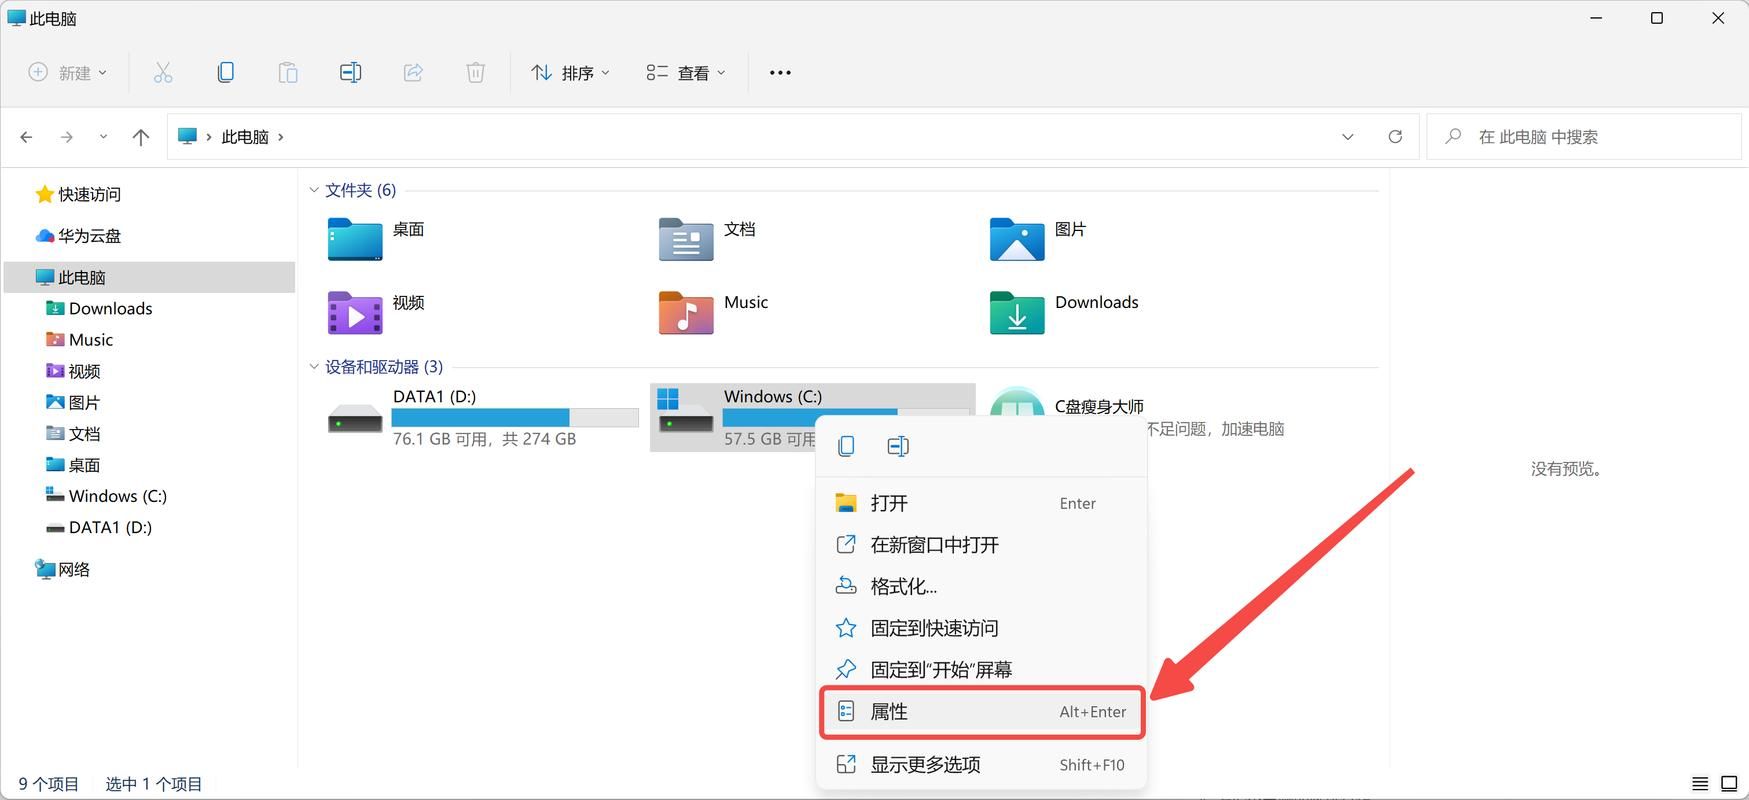This screenshot has width=1749, height=800.
Task: Open the 查看 view dropdown
Action: [x=686, y=72]
